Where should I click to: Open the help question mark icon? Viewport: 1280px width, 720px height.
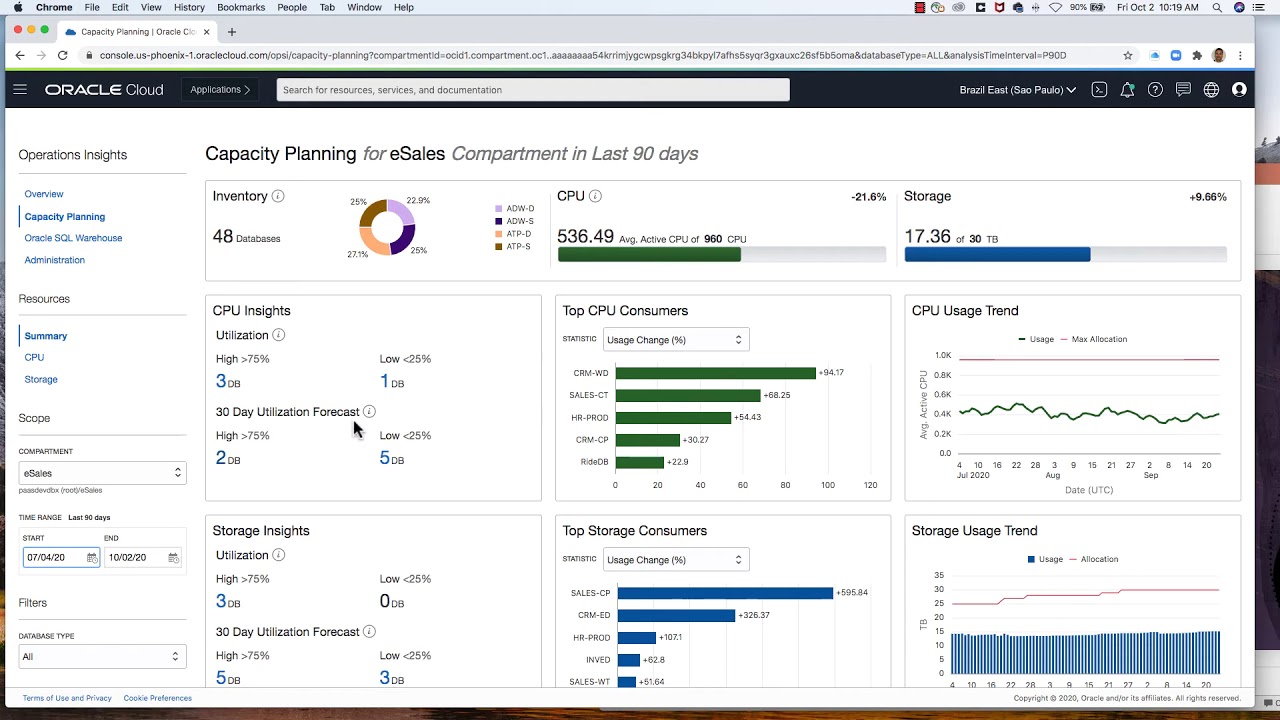coord(1155,89)
